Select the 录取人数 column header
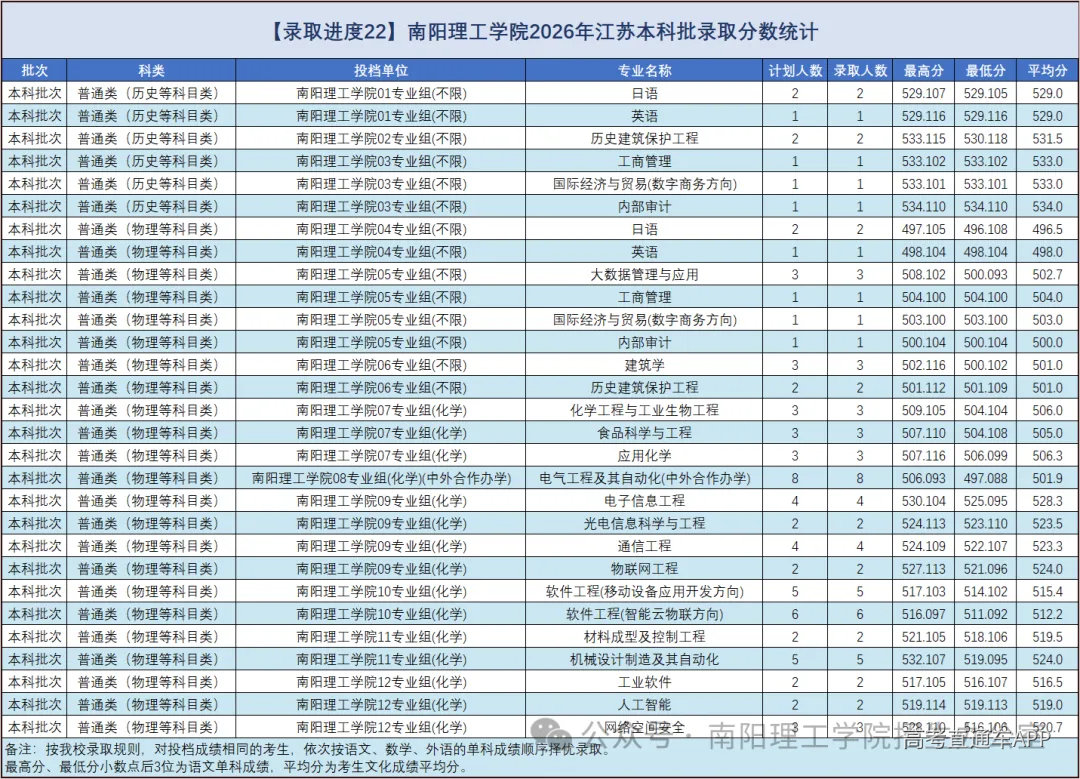 [x=860, y=70]
